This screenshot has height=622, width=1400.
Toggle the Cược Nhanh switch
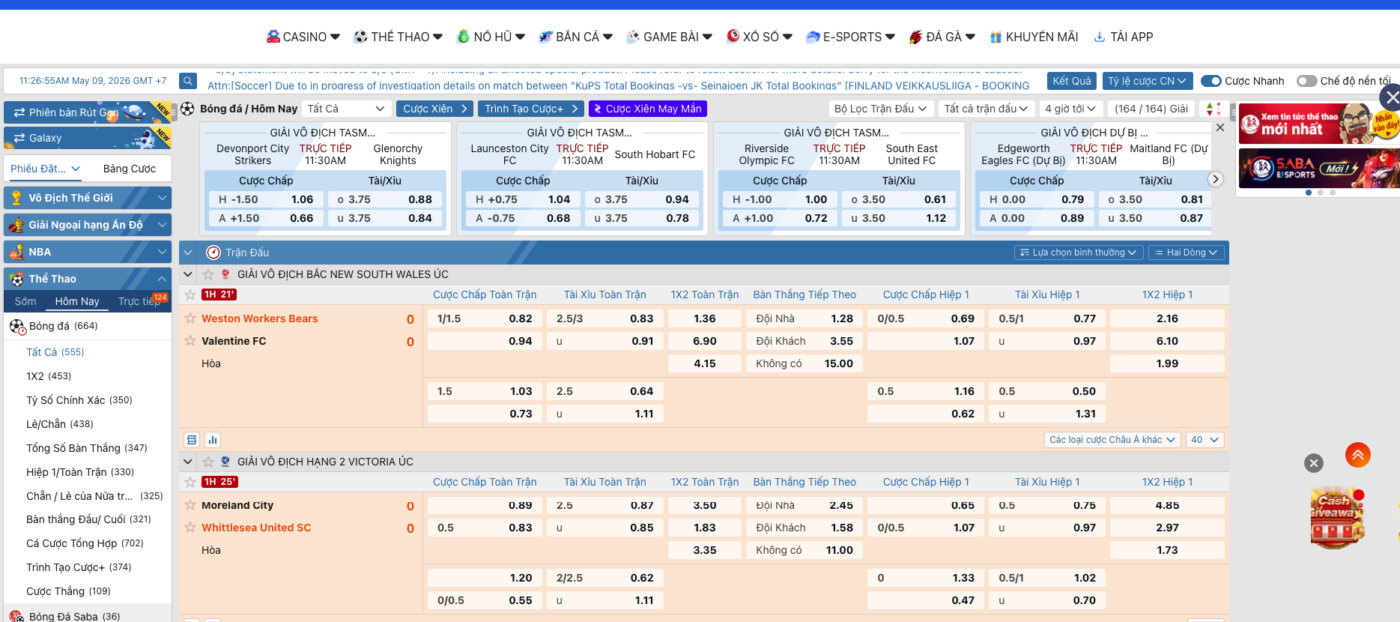tap(1211, 81)
